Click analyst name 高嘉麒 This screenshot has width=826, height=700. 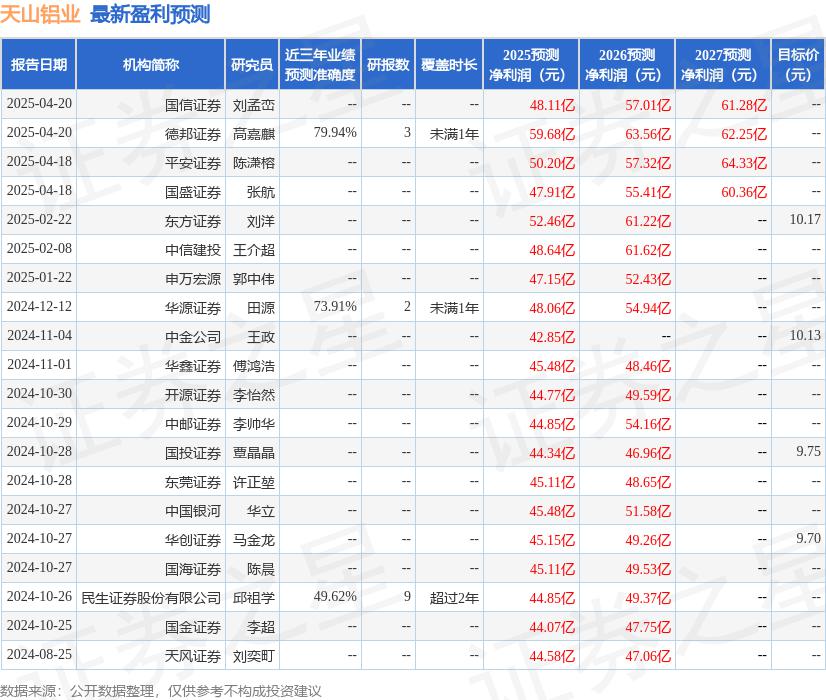(x=254, y=134)
